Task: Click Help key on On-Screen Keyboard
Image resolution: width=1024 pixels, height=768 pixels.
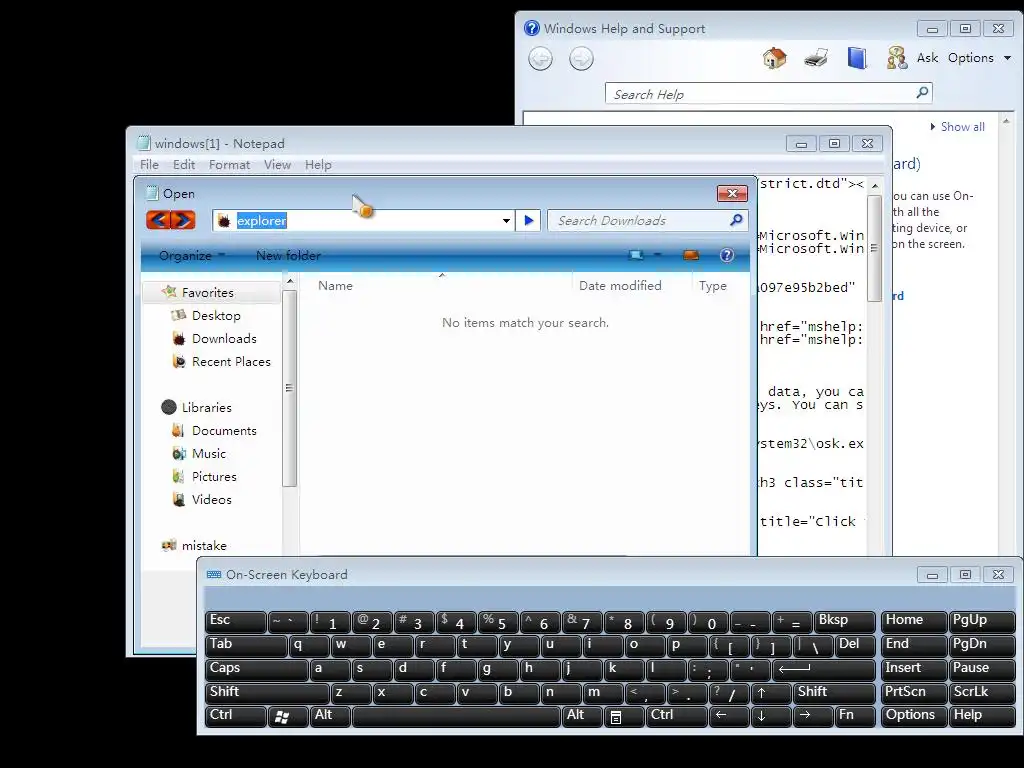Action: coord(982,716)
